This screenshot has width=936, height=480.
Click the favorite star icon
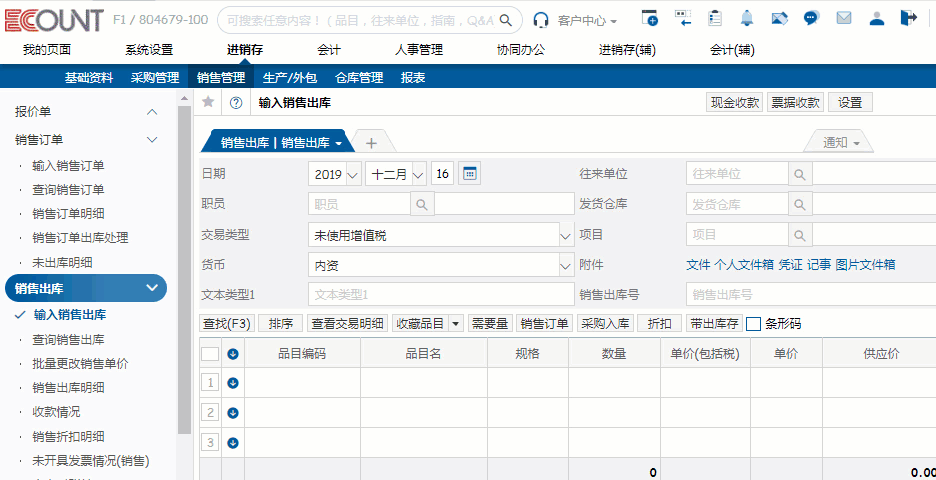(x=208, y=102)
